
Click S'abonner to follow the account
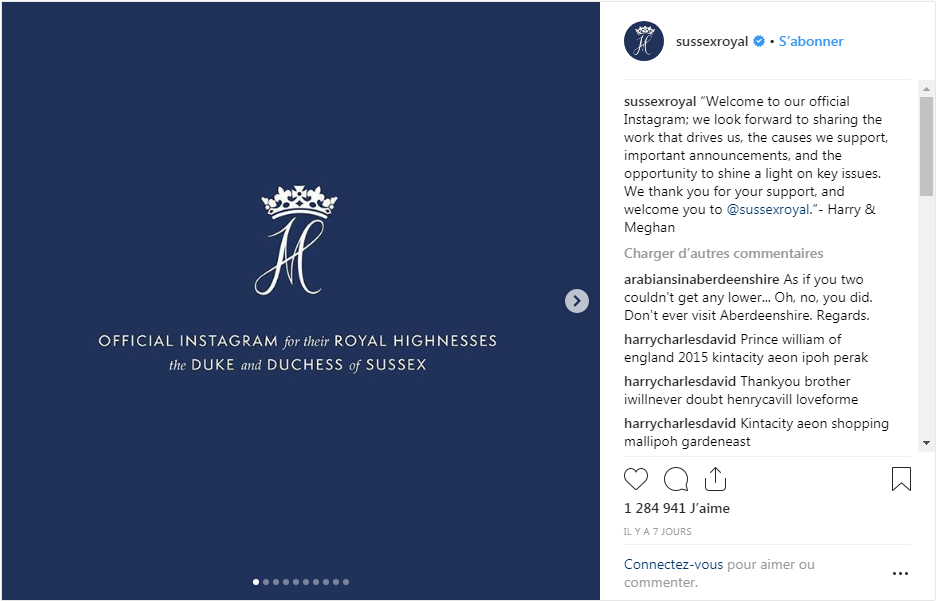pos(811,42)
